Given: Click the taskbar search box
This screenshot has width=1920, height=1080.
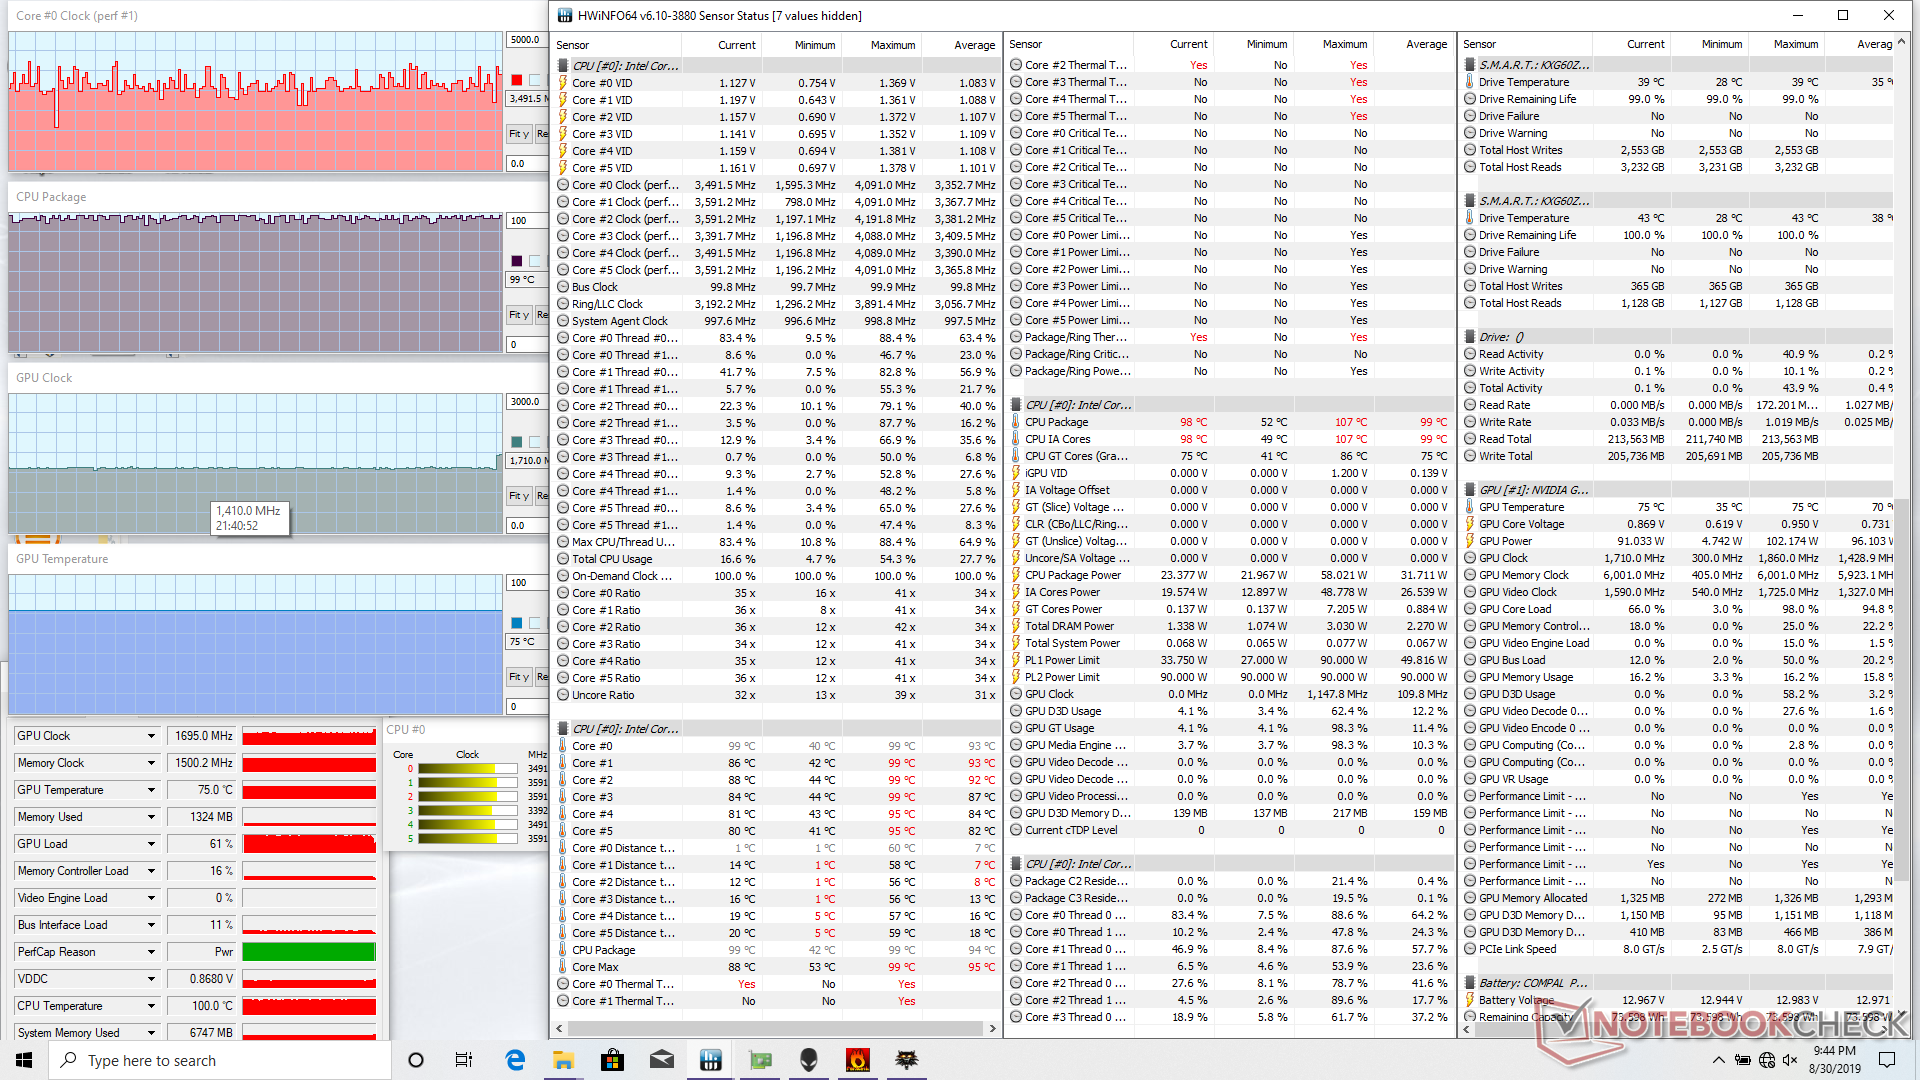Looking at the screenshot, I should tap(220, 1060).
